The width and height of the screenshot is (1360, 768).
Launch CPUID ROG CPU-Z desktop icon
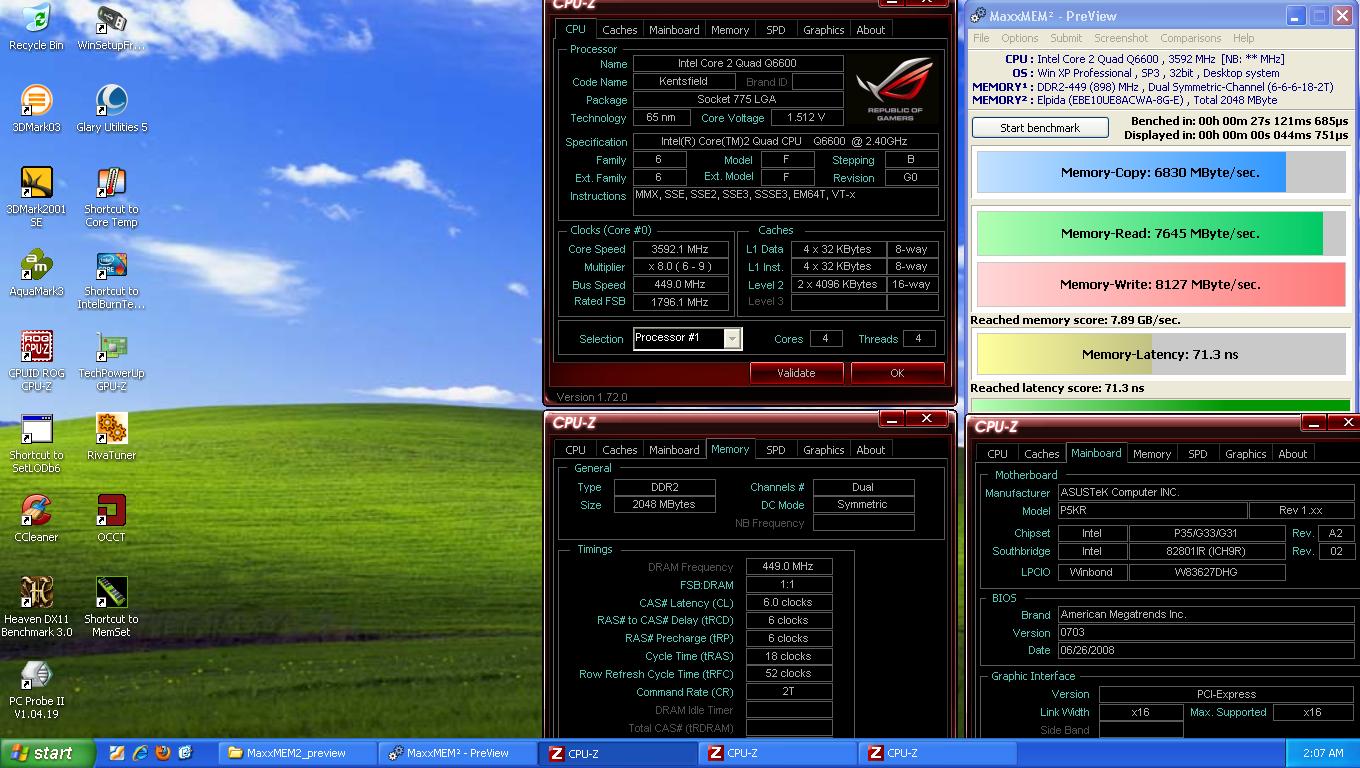point(36,361)
